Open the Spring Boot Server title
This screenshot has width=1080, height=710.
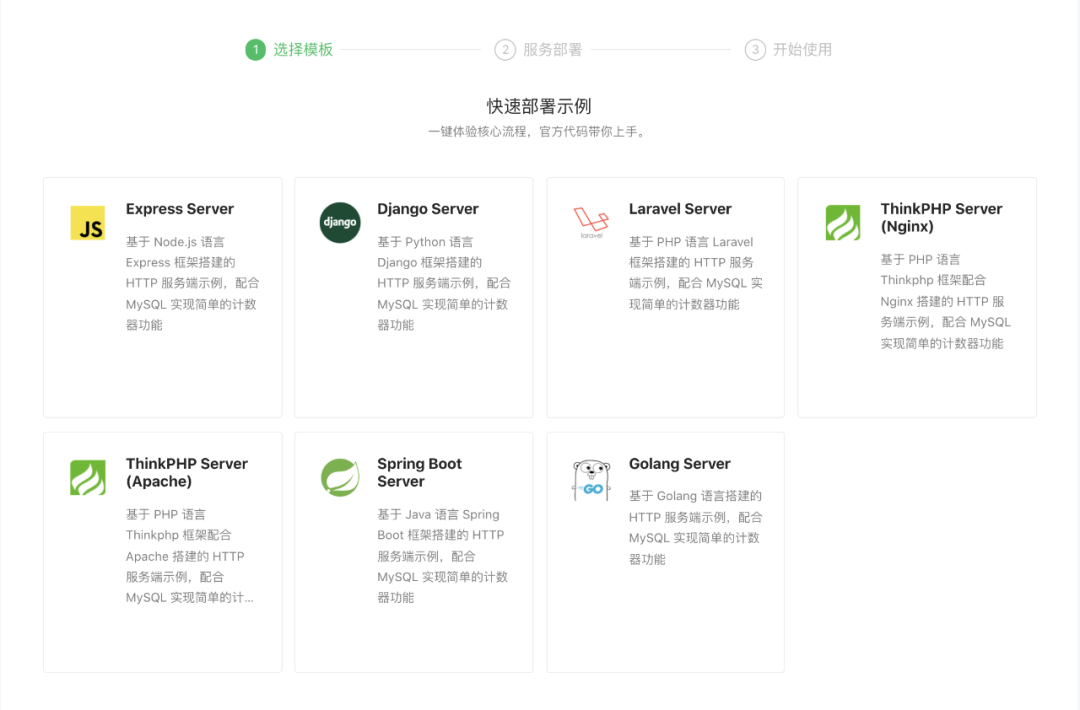419,472
